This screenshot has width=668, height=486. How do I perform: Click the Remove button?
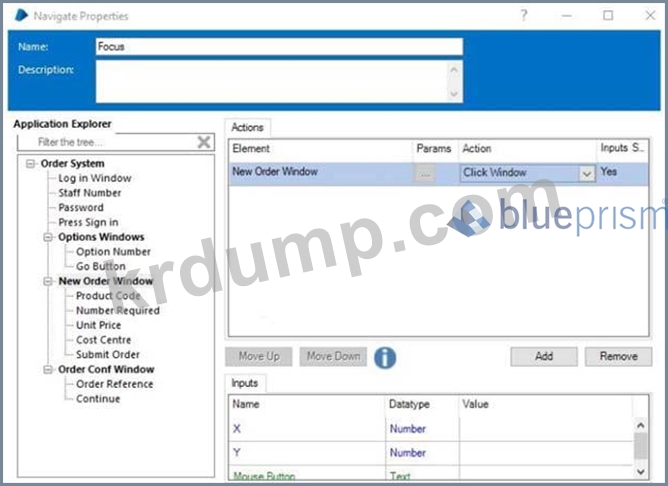[x=618, y=356]
